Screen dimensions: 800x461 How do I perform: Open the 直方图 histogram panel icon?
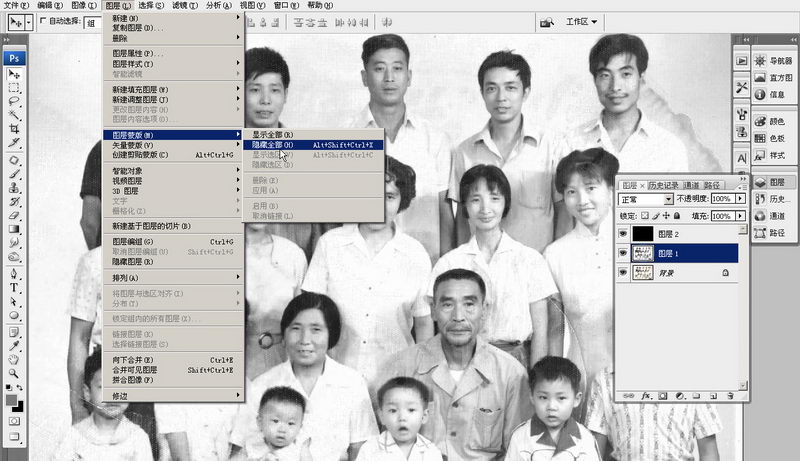760,78
